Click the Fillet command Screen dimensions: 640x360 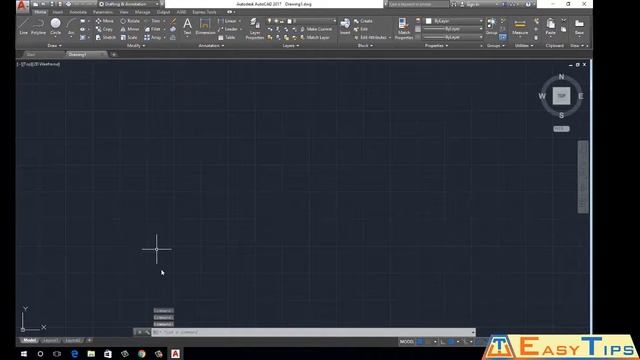tap(153, 29)
